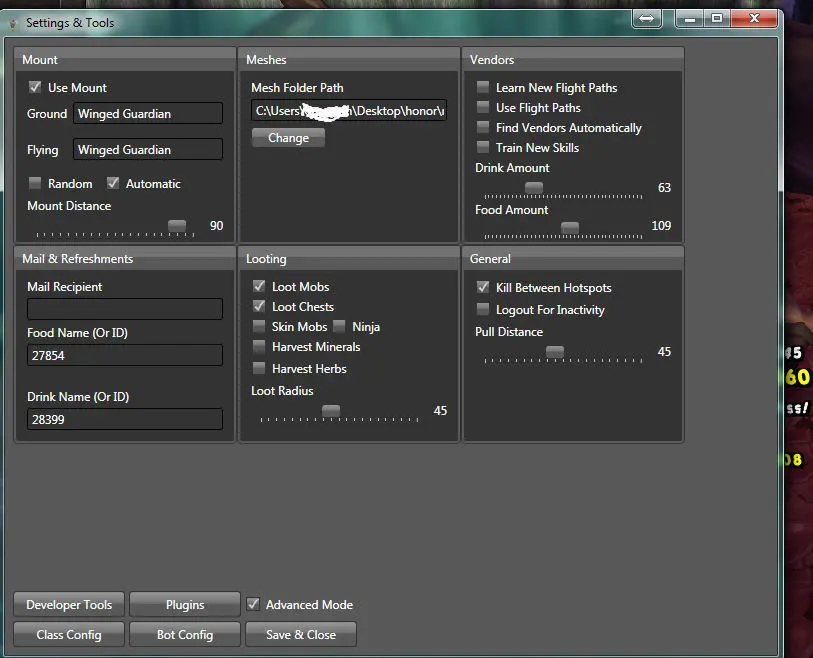
Task: Toggle Loot Chests checkbox
Action: [x=259, y=307]
